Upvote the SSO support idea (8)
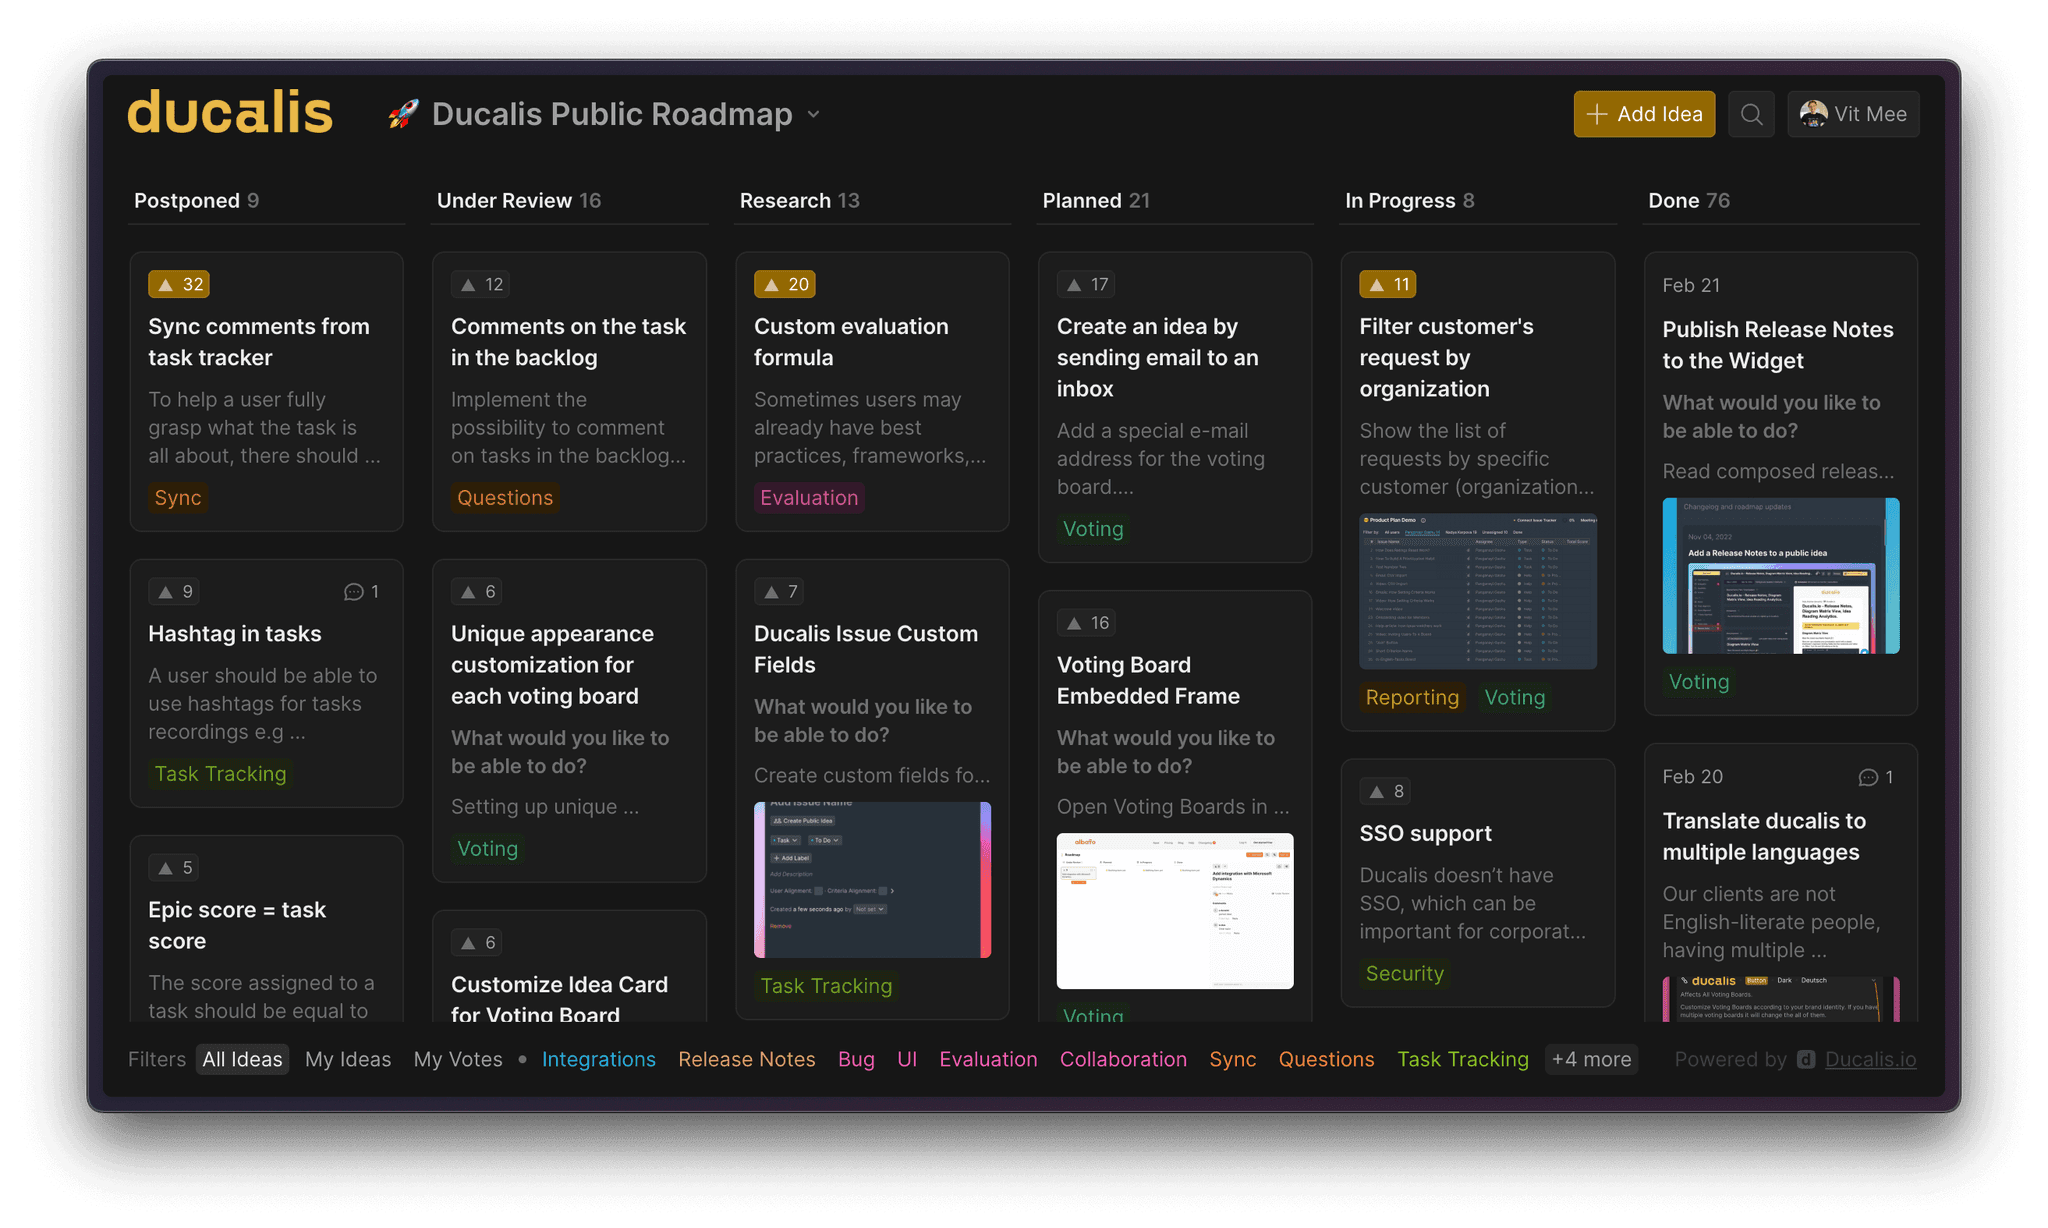Screen dimensions: 2048x1228 click(x=1386, y=791)
